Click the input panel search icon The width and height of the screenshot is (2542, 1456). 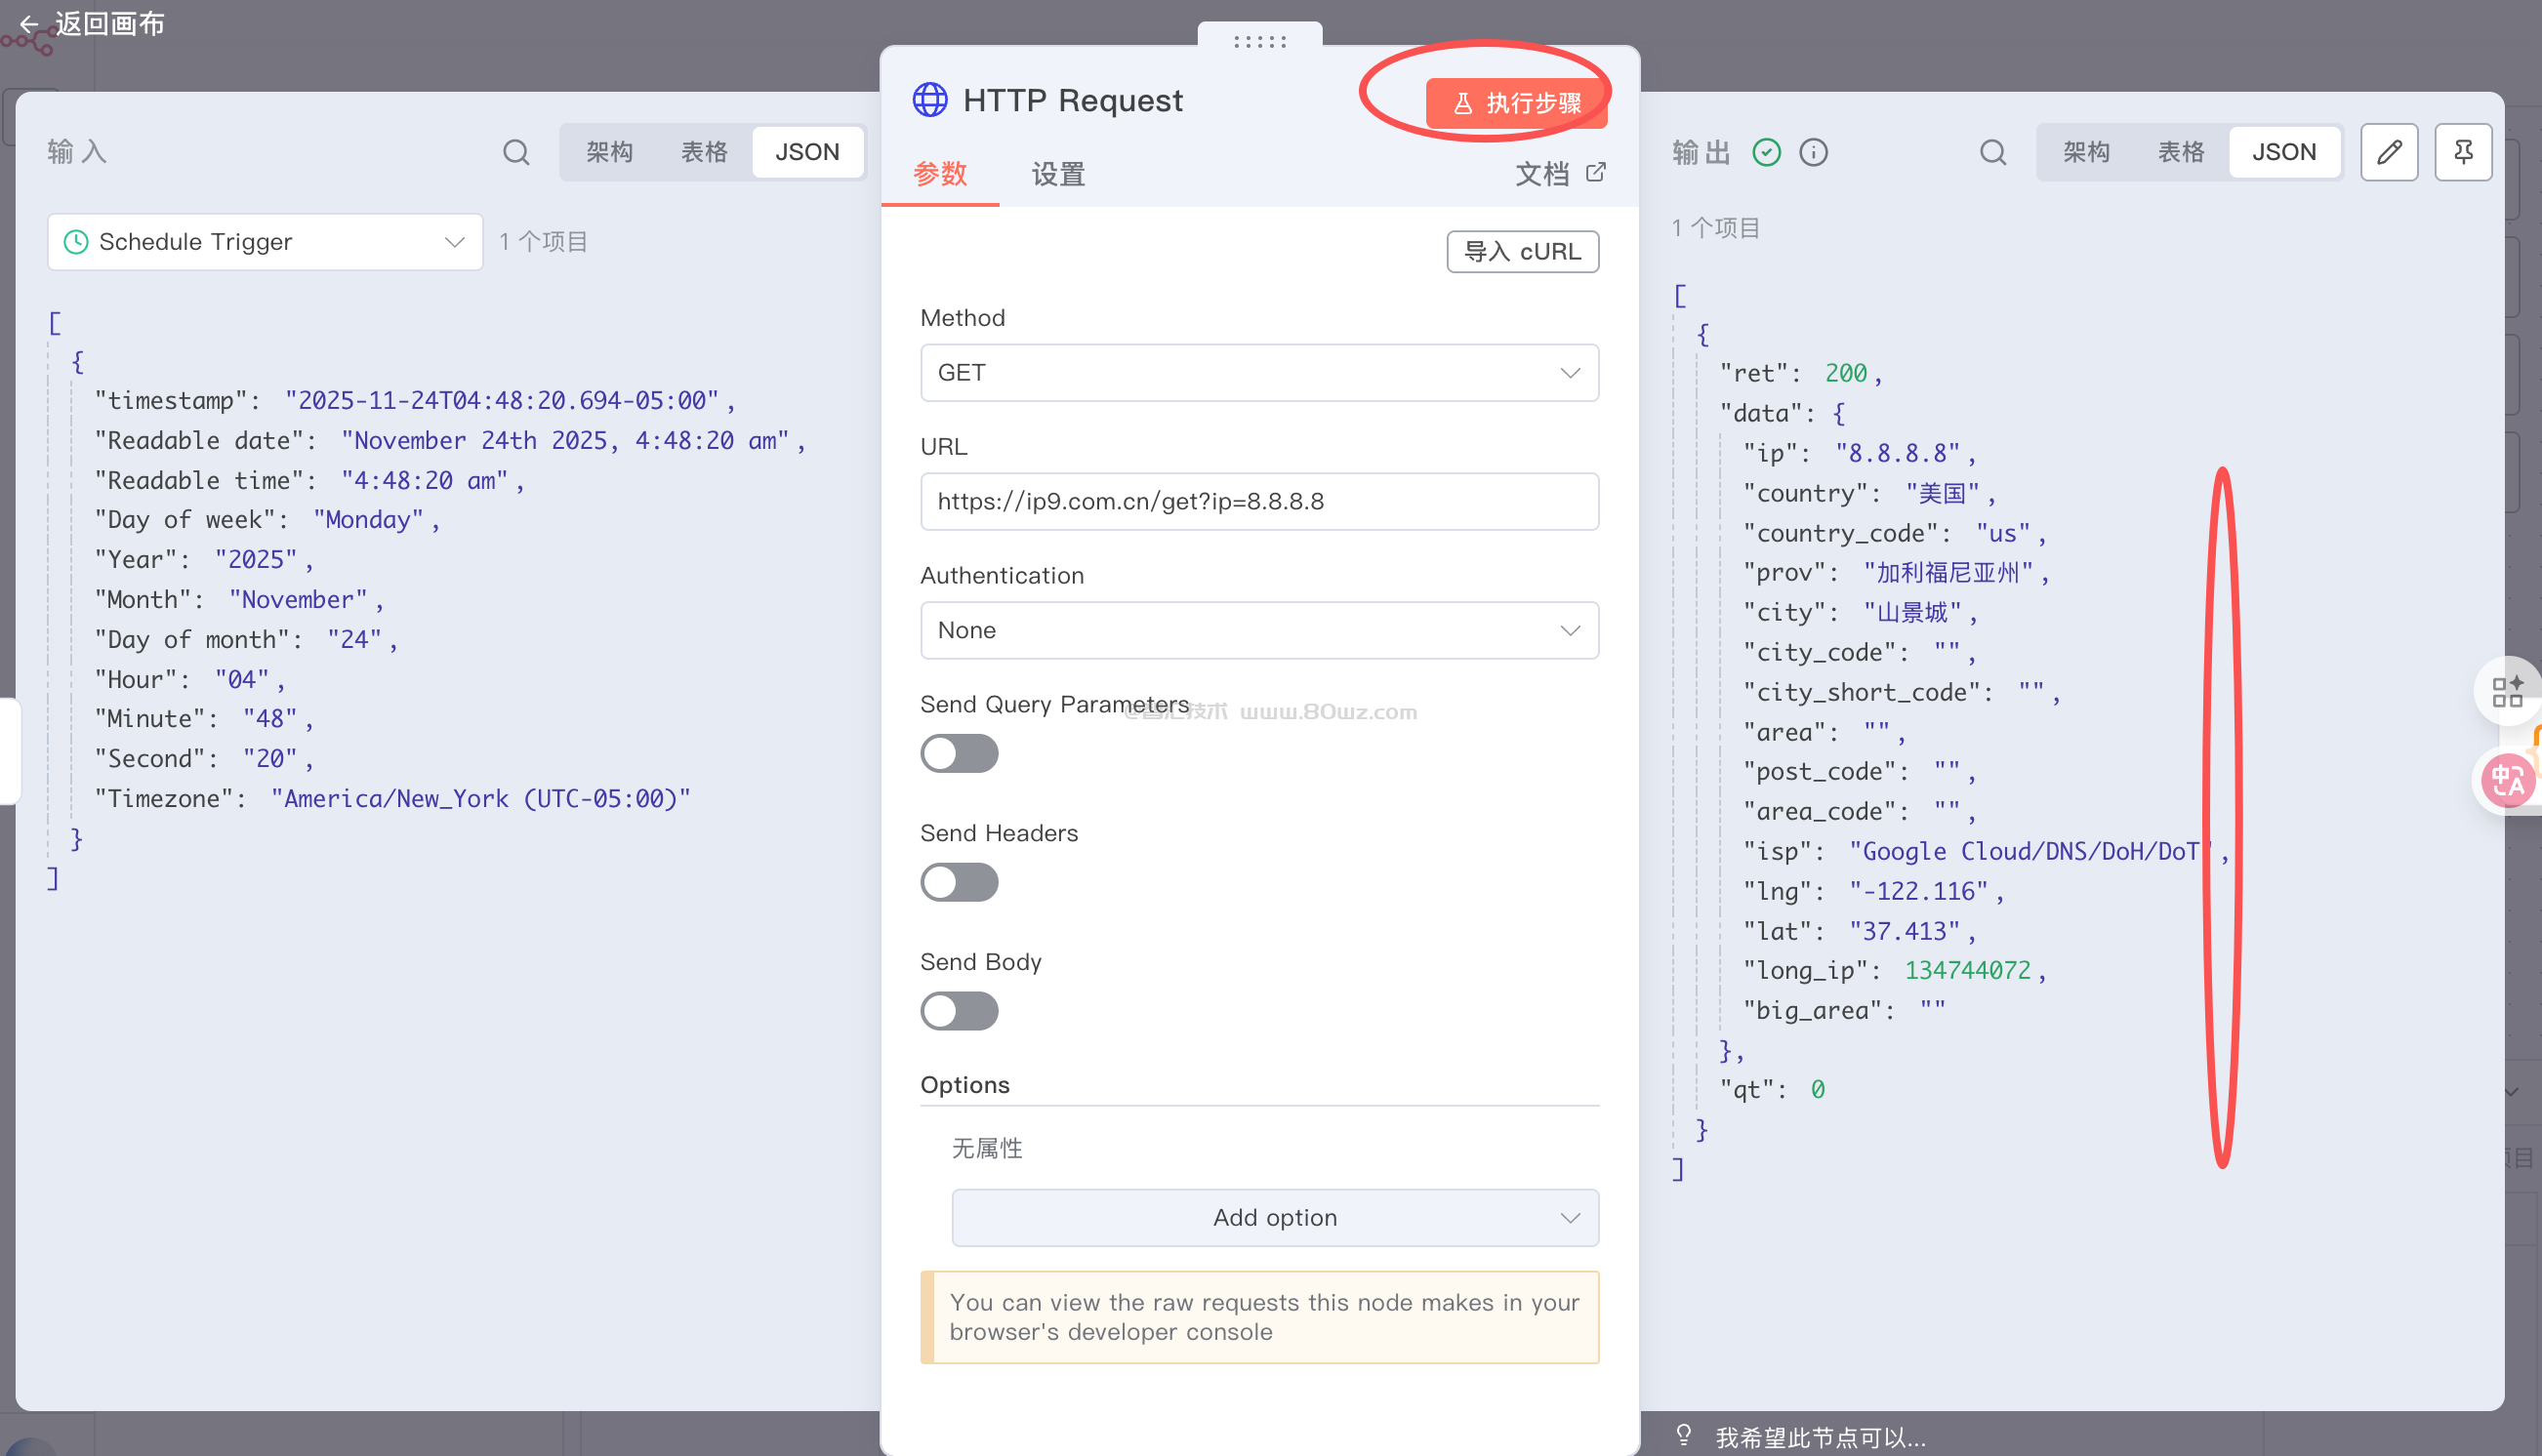click(516, 152)
